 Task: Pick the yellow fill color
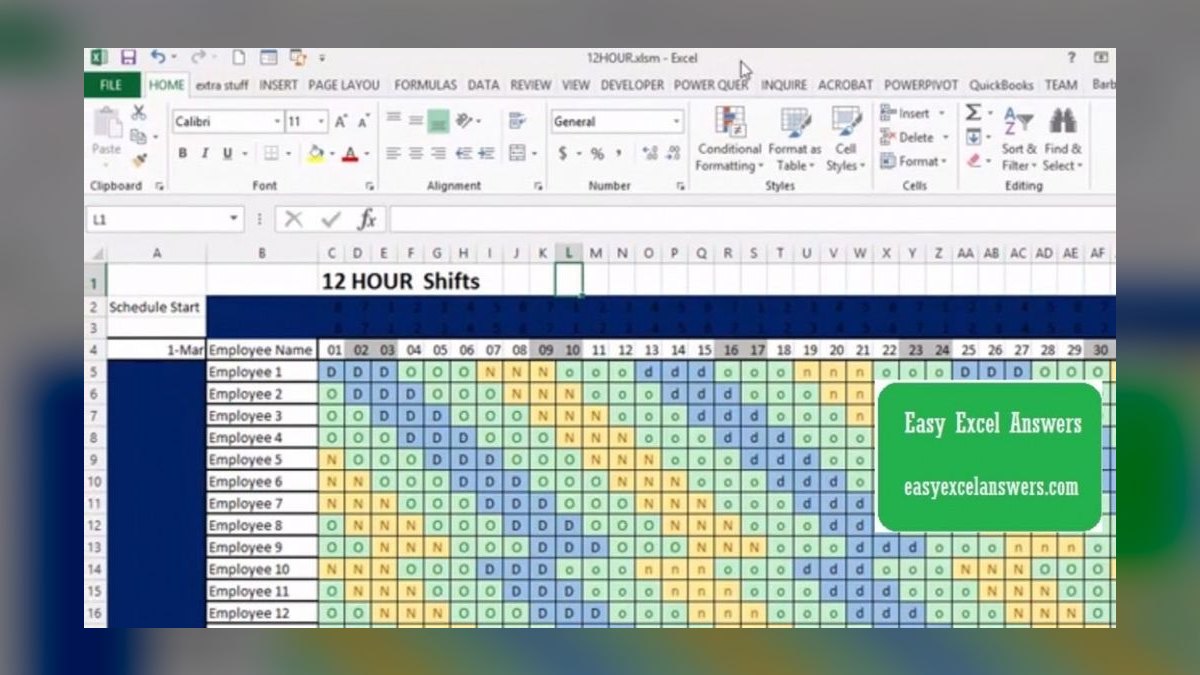pos(316,153)
